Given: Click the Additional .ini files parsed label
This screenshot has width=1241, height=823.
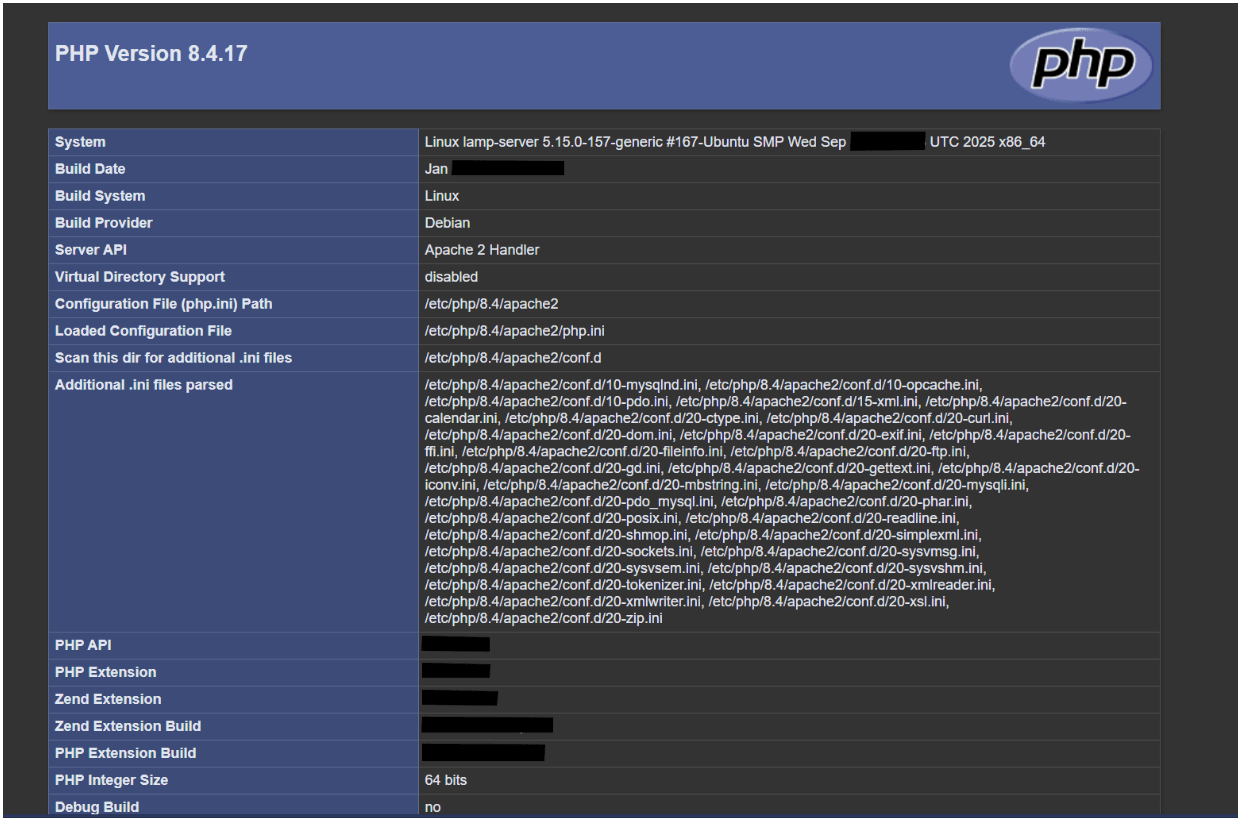Looking at the screenshot, I should coord(144,385).
